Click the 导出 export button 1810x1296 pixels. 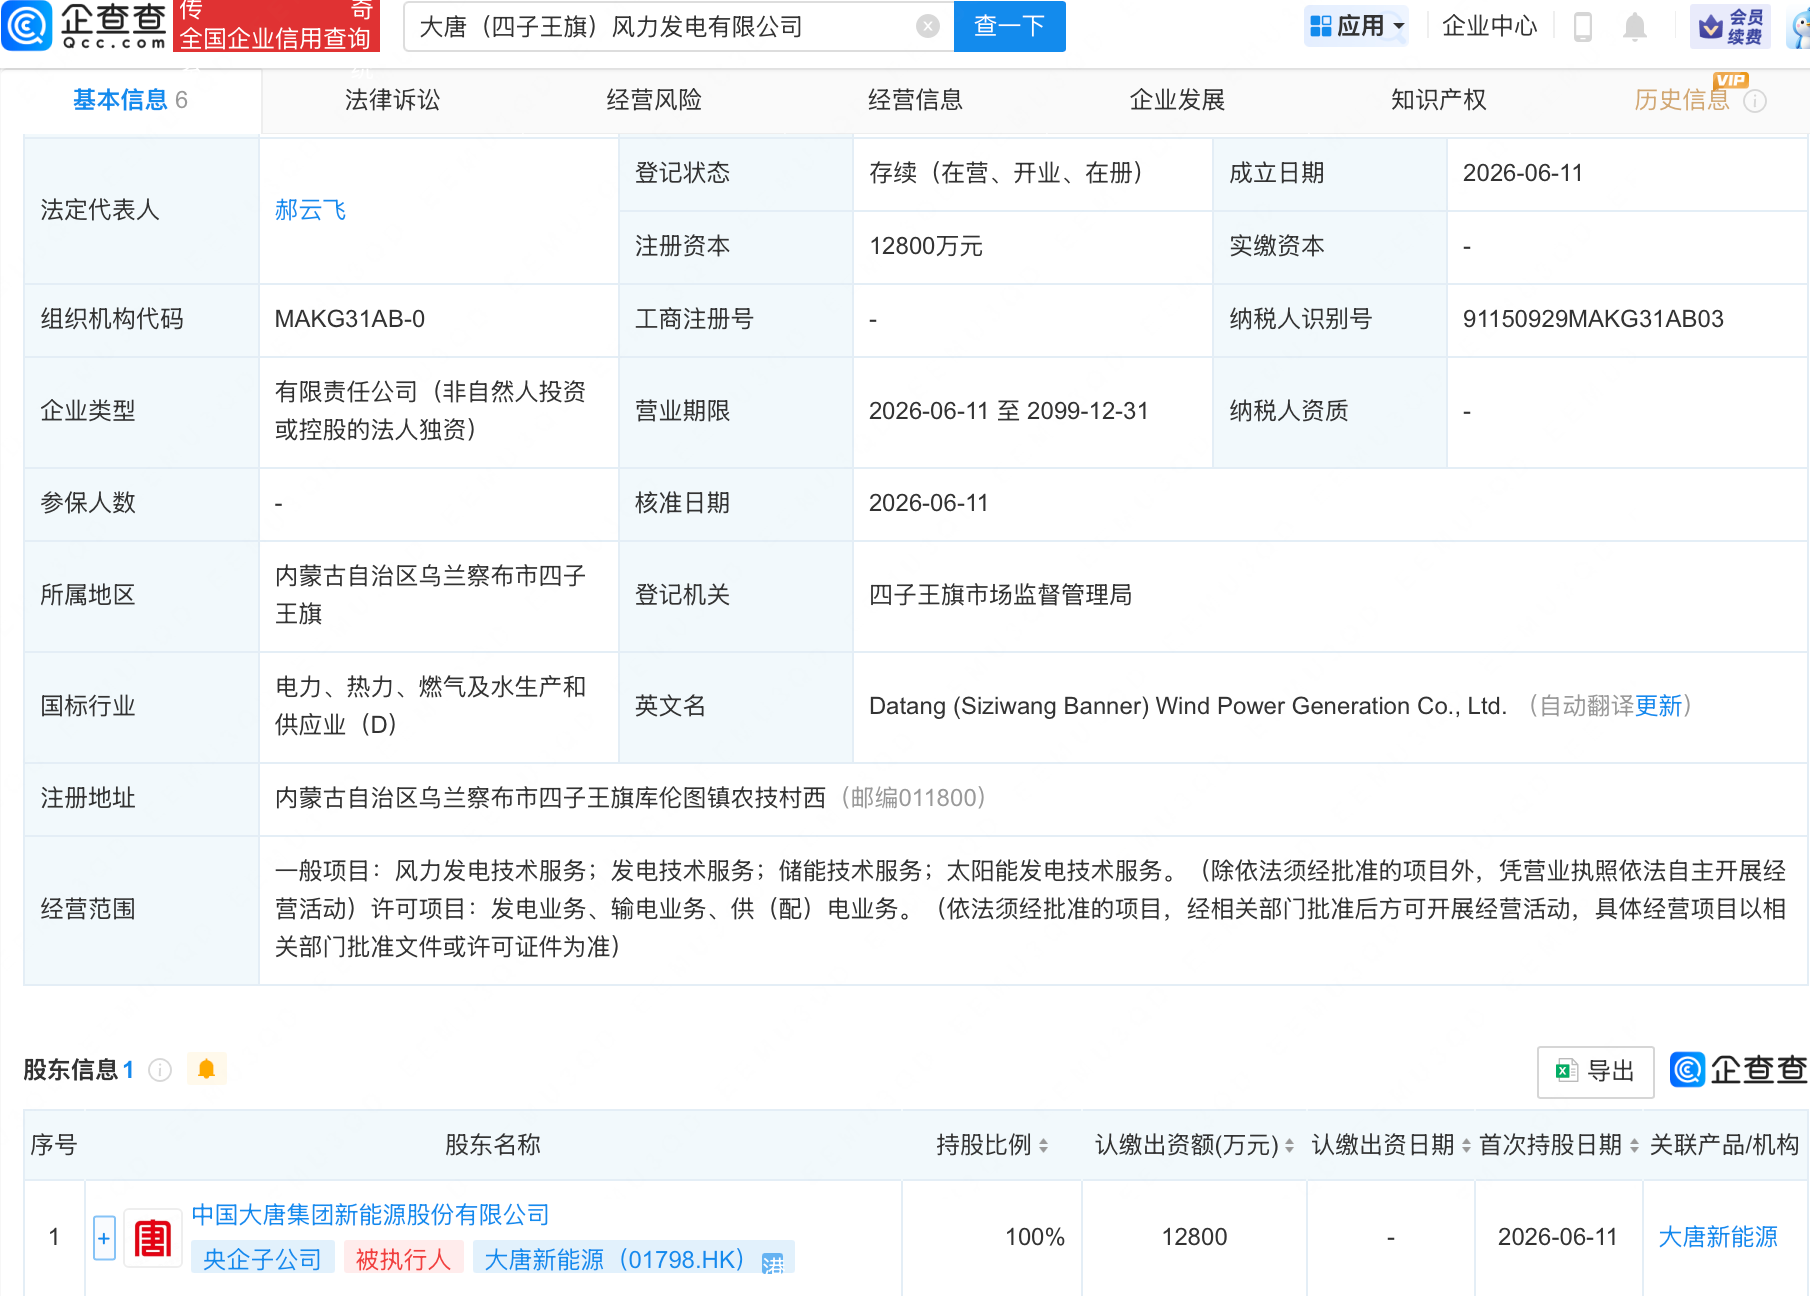pos(1596,1072)
